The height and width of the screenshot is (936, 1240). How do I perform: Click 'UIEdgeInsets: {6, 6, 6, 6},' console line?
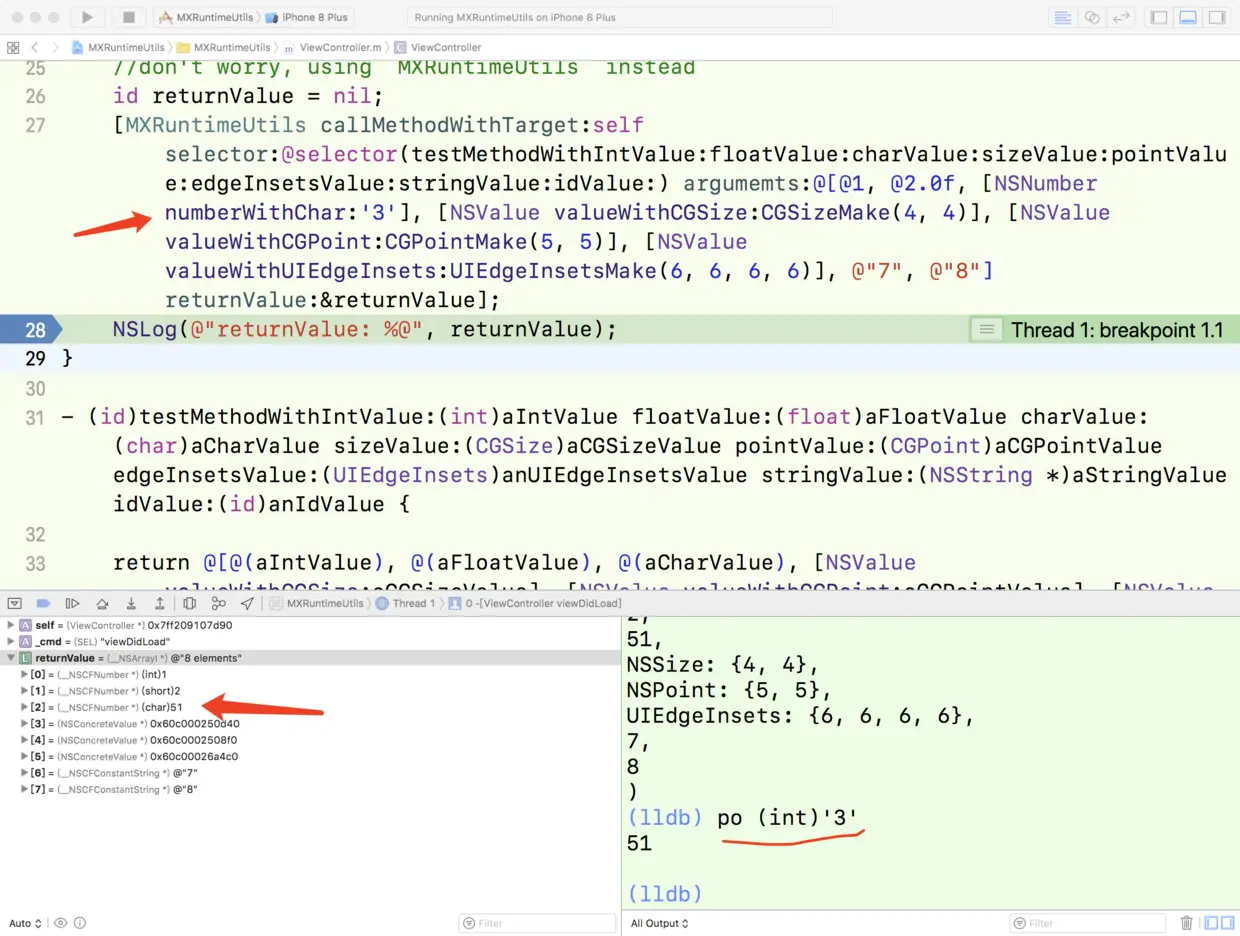tap(800, 715)
